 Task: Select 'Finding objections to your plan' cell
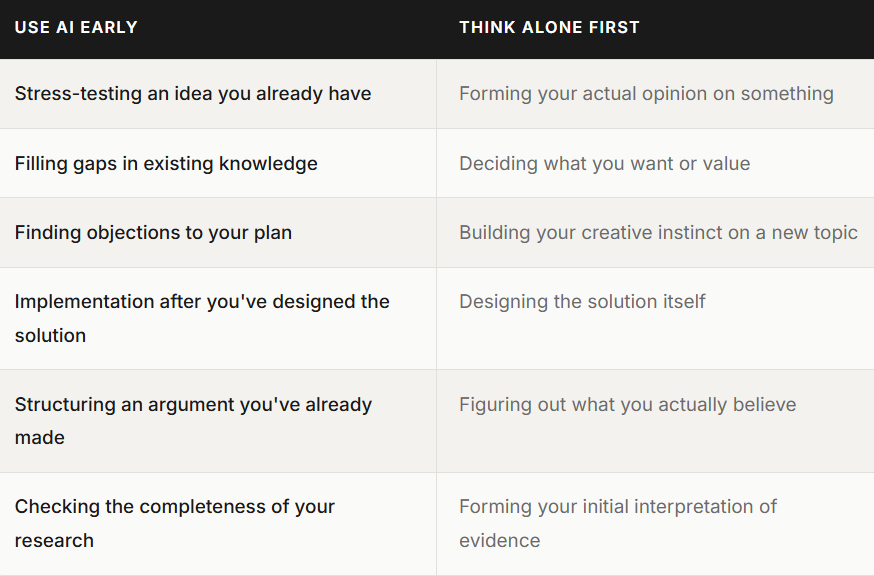pyautogui.click(x=218, y=233)
